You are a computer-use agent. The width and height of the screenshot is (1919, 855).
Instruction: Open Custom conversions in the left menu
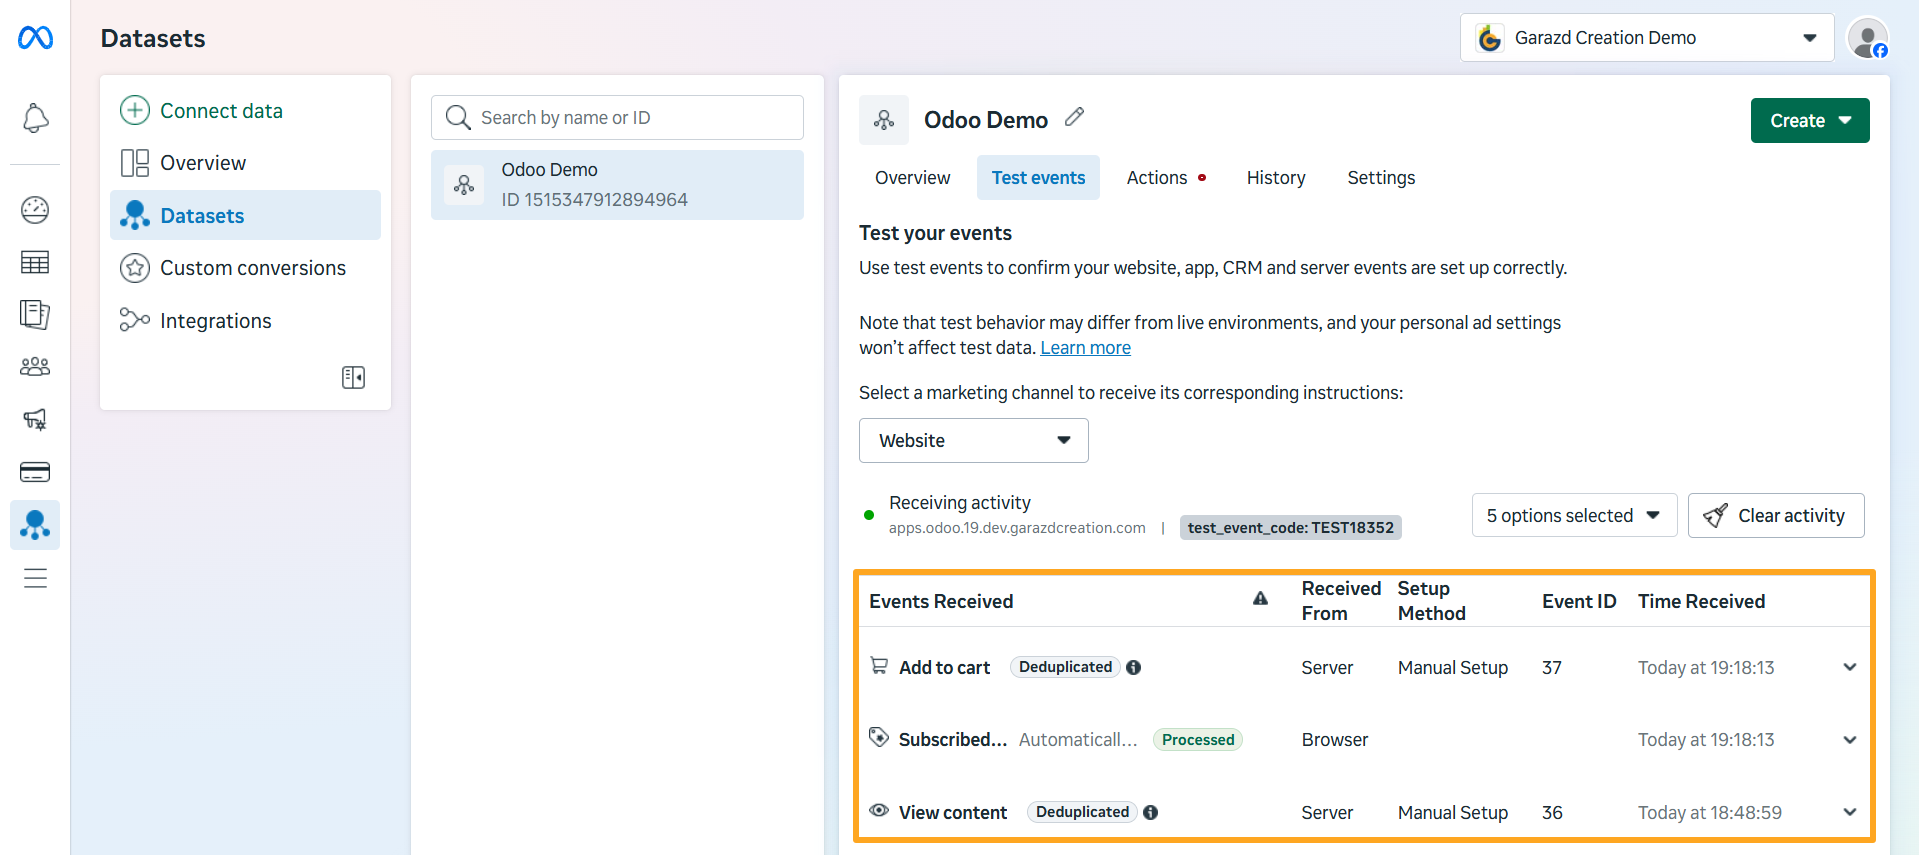245,267
